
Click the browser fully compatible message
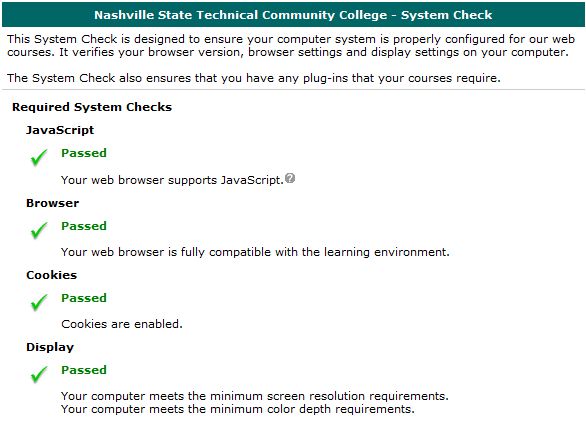[255, 252]
